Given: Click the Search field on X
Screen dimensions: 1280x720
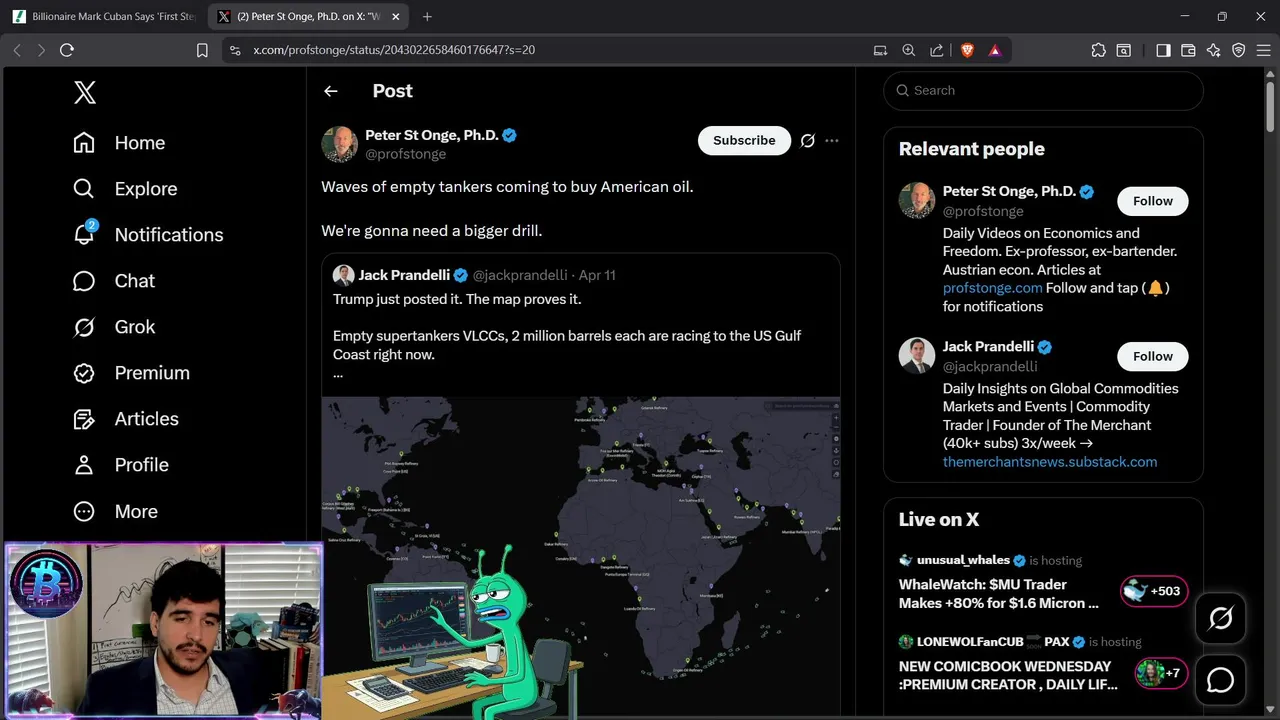Looking at the screenshot, I should (x=1043, y=90).
